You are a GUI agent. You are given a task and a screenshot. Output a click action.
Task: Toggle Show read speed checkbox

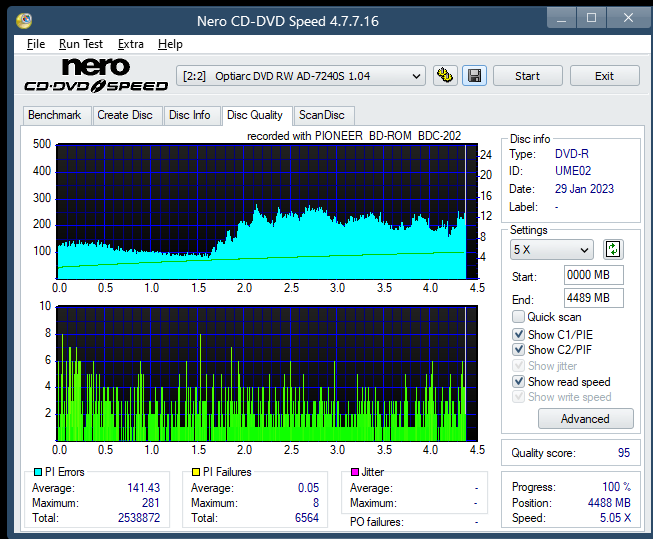pos(518,381)
